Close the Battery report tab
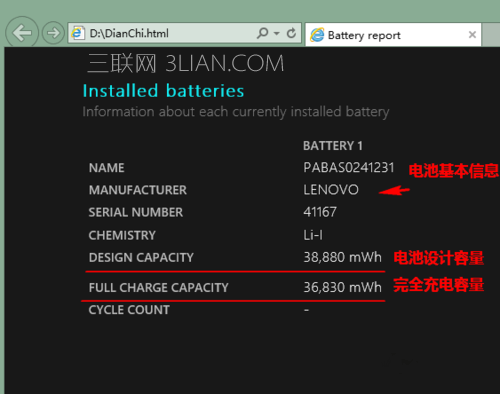Image resolution: width=500 pixels, height=394 pixels. [x=472, y=35]
